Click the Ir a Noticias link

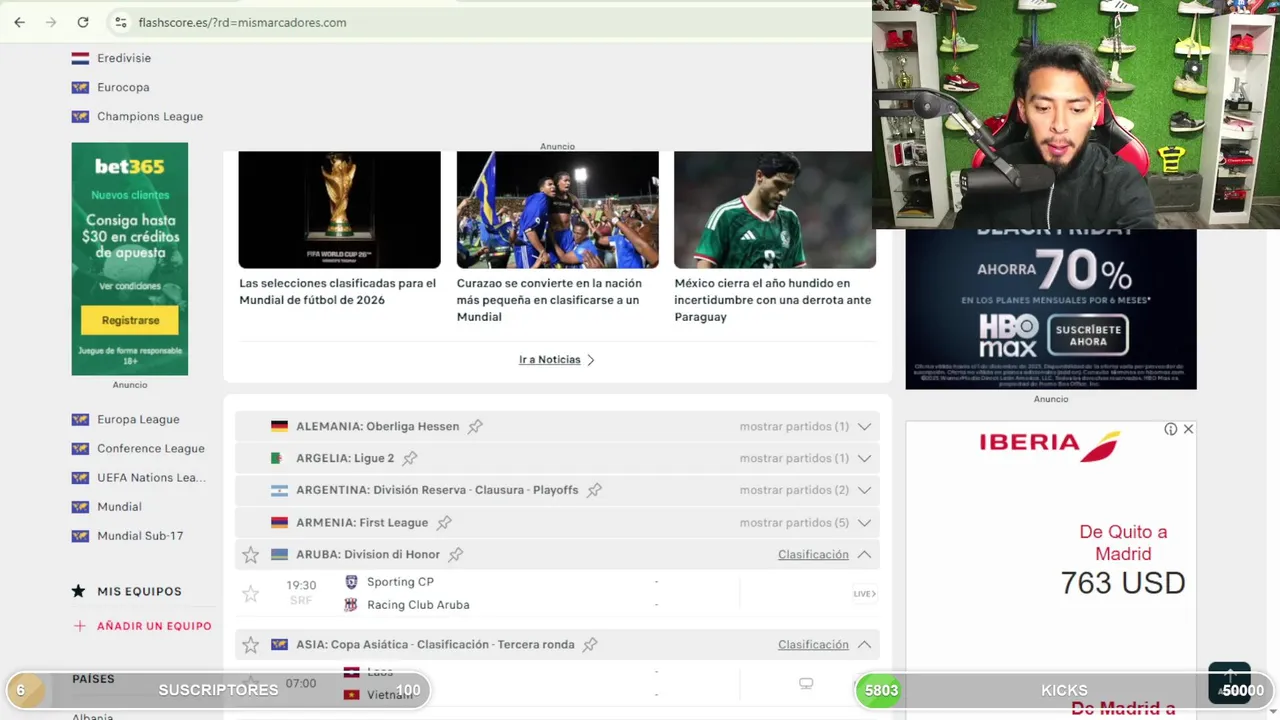(x=549, y=359)
